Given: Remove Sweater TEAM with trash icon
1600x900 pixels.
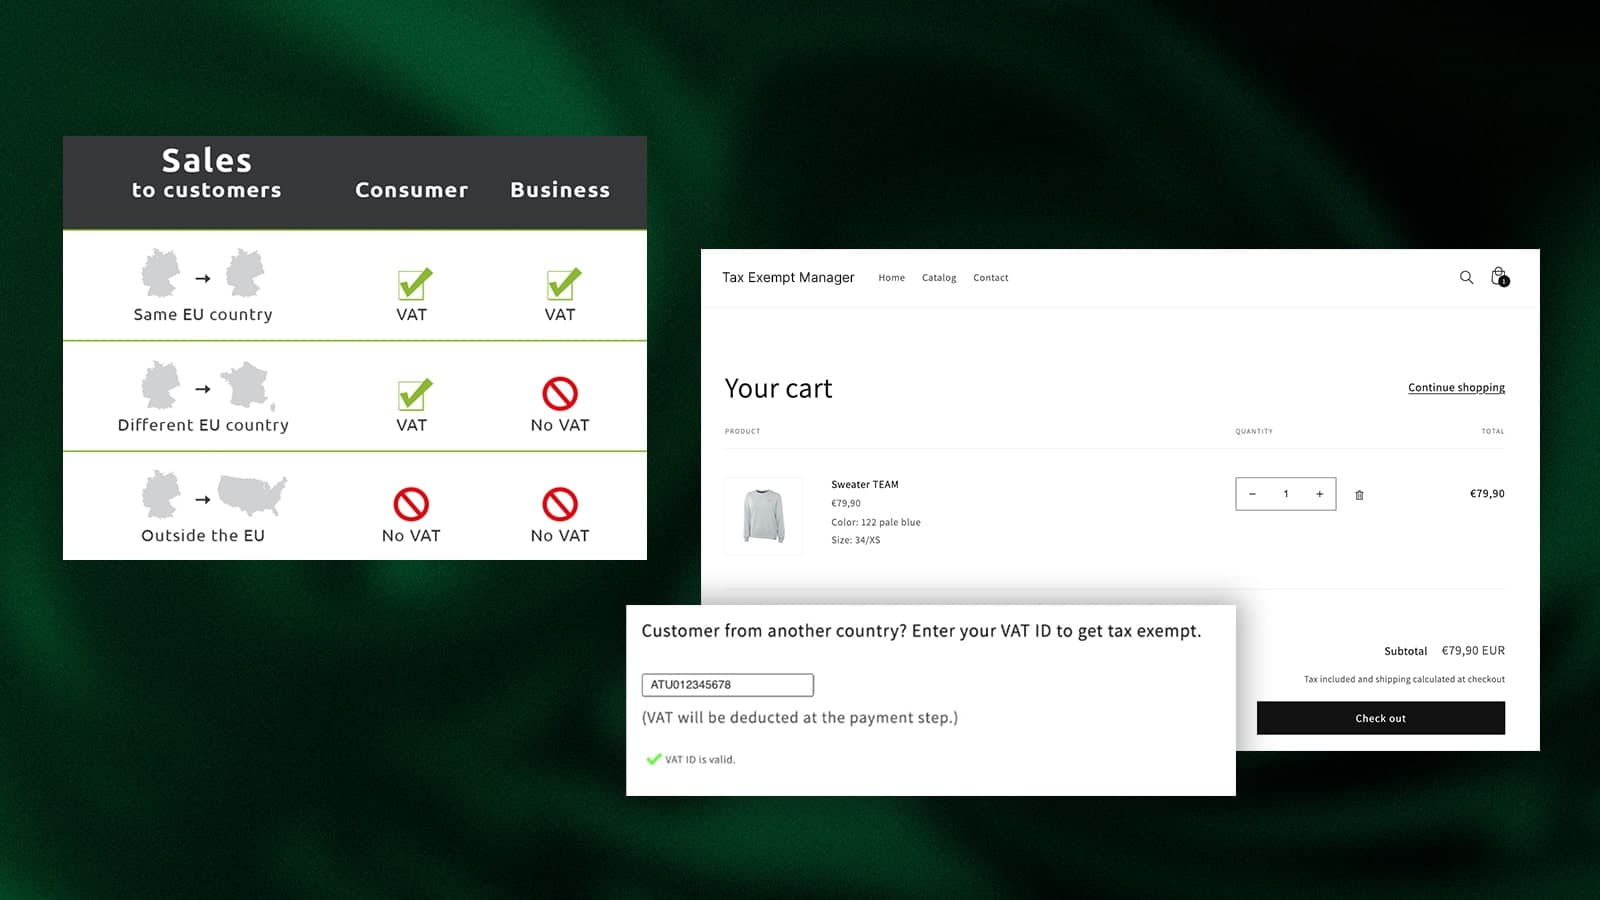Looking at the screenshot, I should tap(1359, 495).
